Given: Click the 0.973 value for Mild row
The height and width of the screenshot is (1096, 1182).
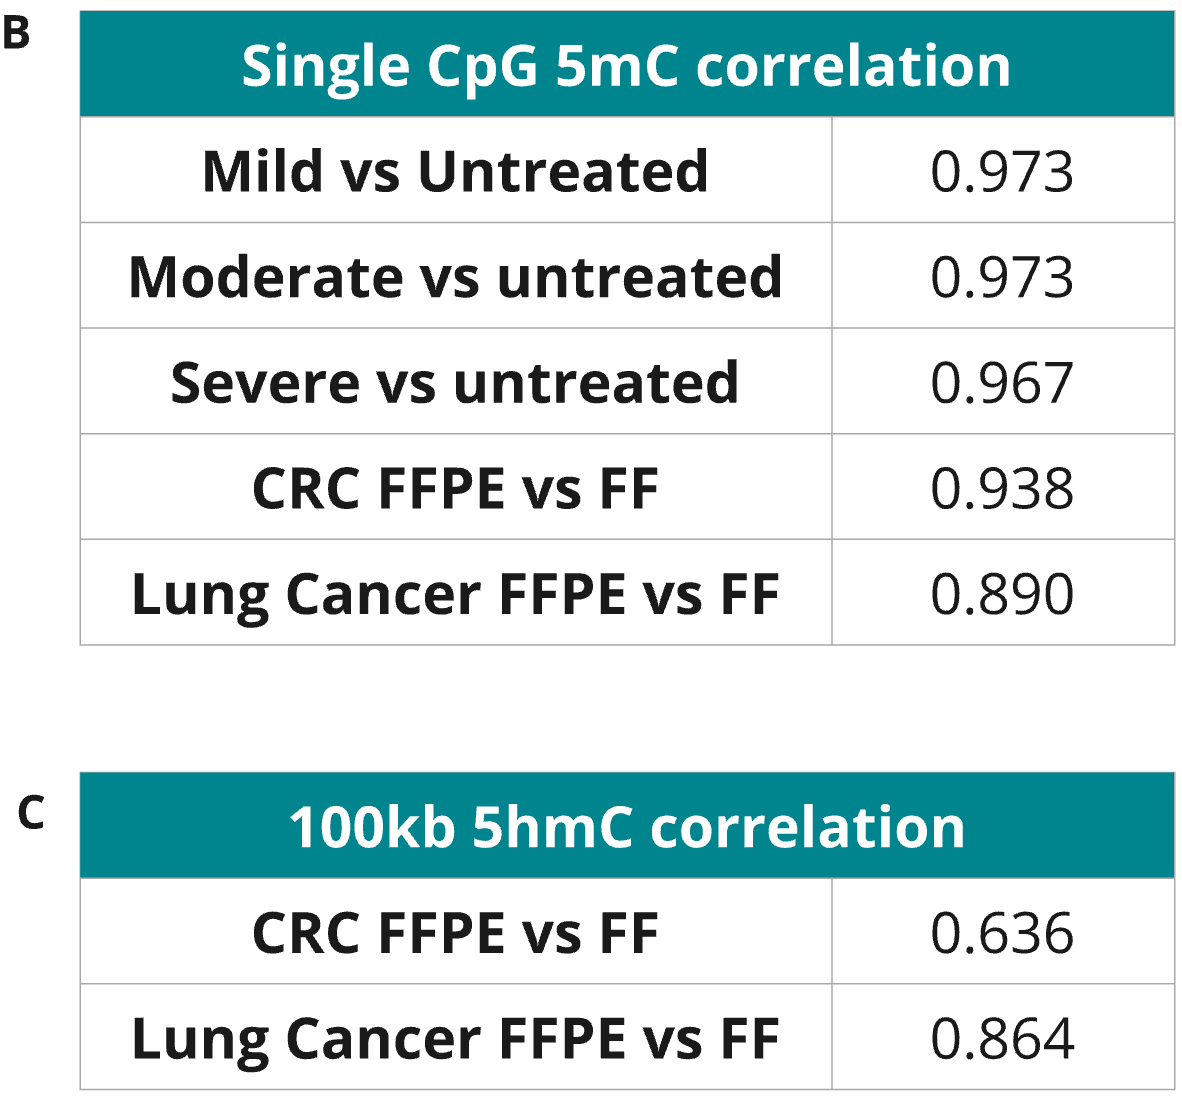Looking at the screenshot, I should 1002,172.
